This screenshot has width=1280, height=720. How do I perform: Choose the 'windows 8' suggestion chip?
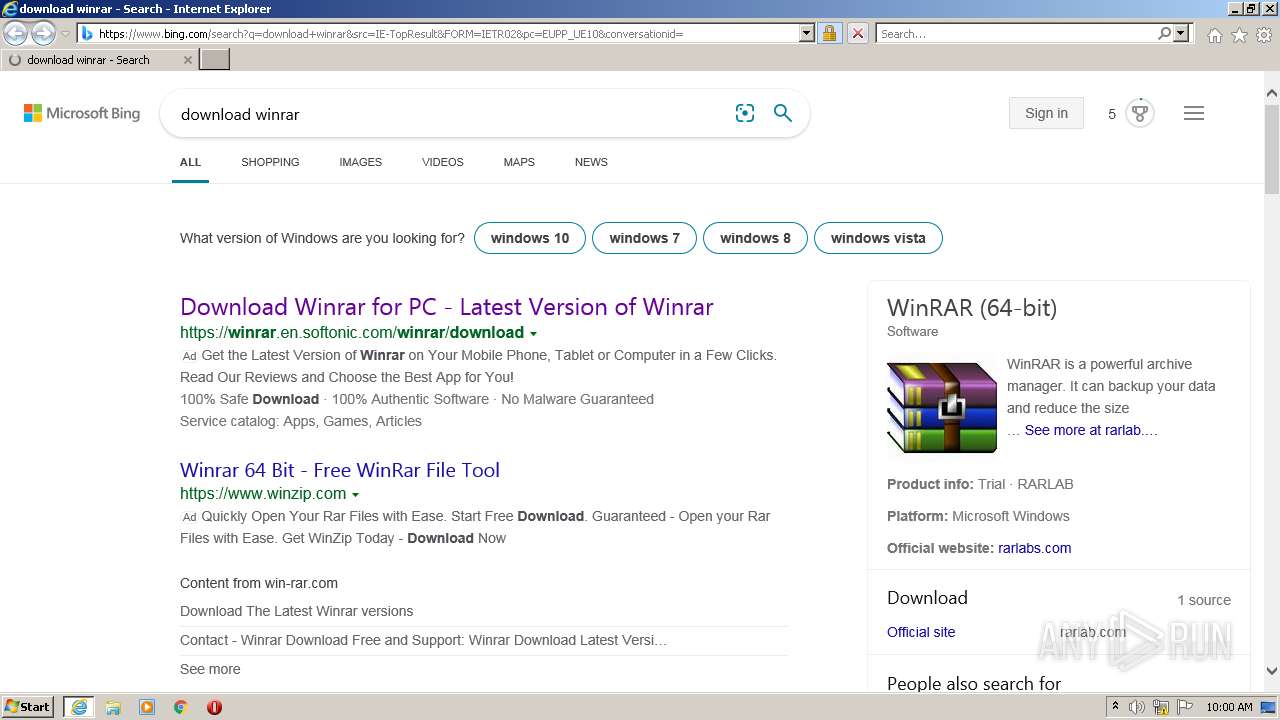tap(755, 238)
